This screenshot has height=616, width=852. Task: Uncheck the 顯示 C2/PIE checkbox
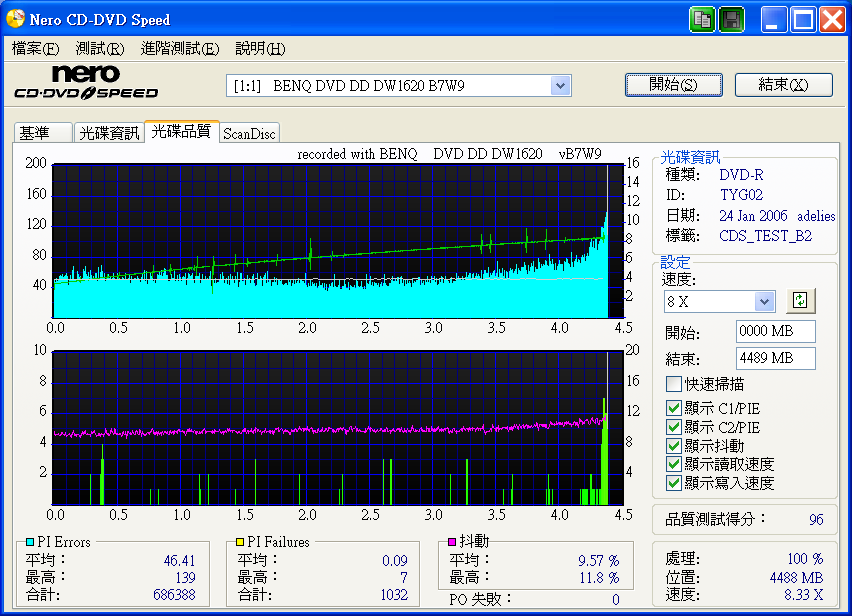[x=674, y=427]
